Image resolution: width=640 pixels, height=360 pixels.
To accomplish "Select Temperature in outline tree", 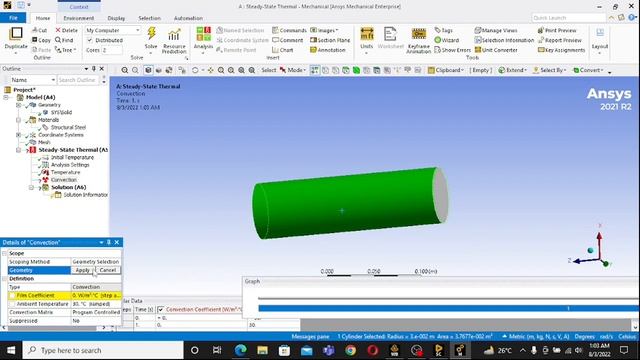I will (65, 172).
